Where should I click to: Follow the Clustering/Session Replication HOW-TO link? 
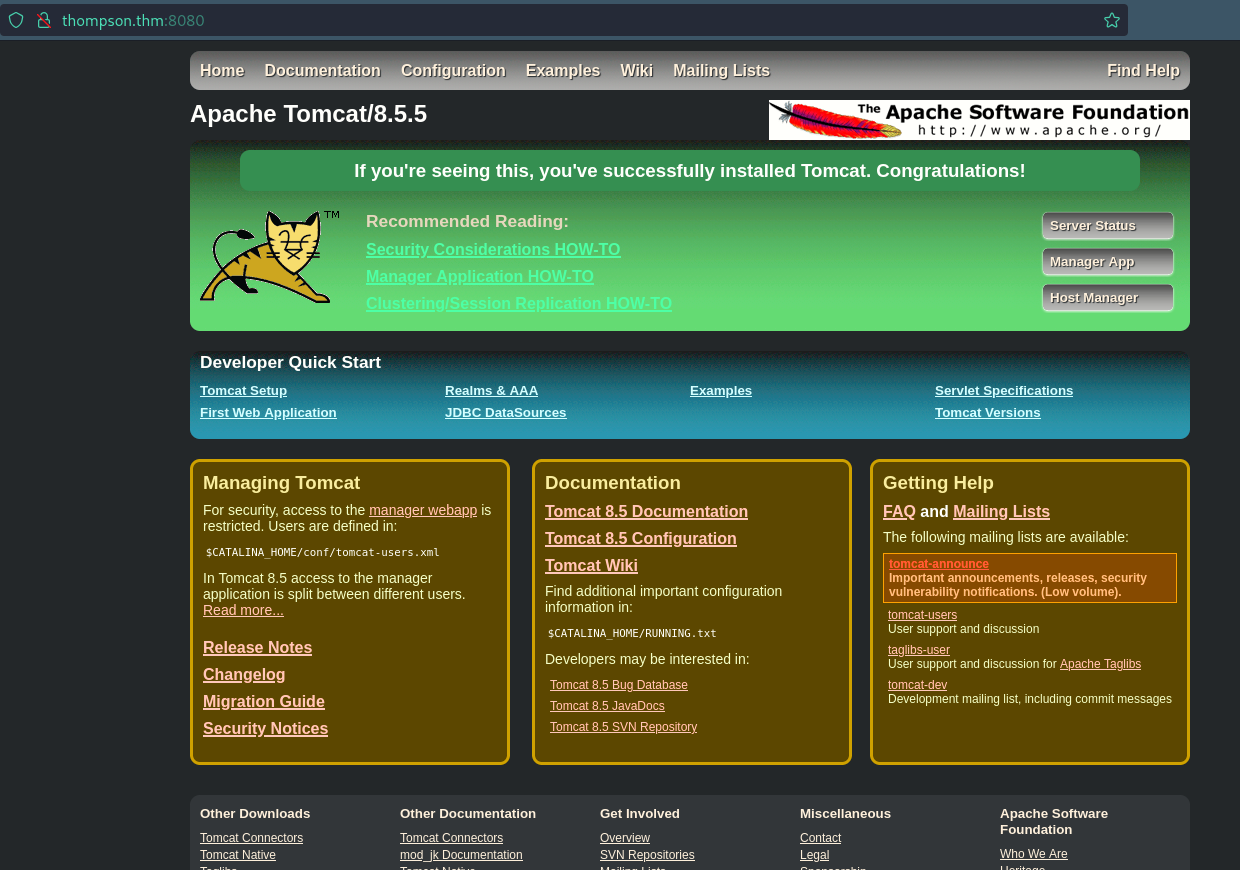coord(519,303)
